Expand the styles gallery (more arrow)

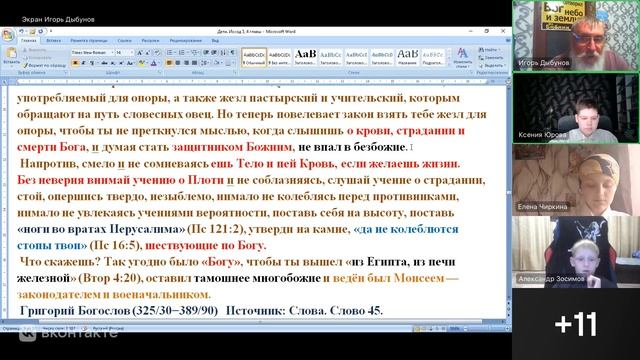click(x=449, y=65)
